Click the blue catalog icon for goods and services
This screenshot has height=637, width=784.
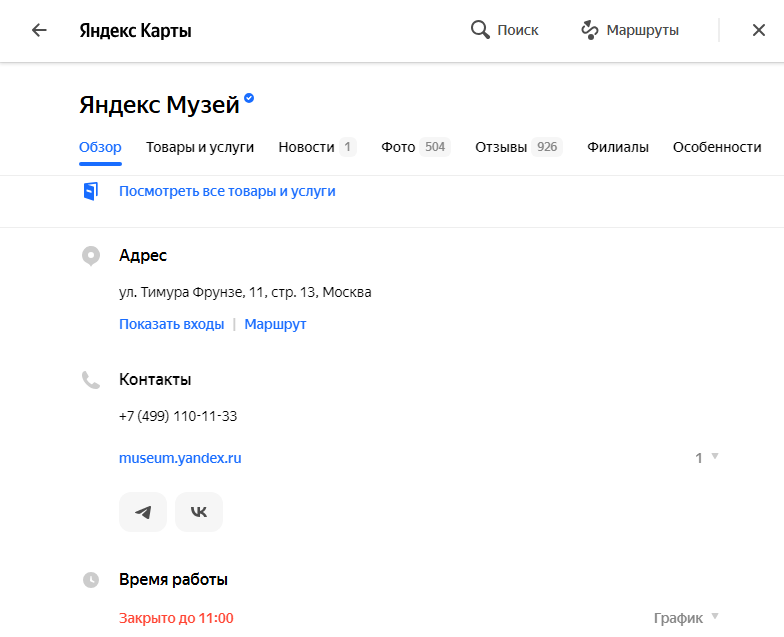[x=90, y=192]
